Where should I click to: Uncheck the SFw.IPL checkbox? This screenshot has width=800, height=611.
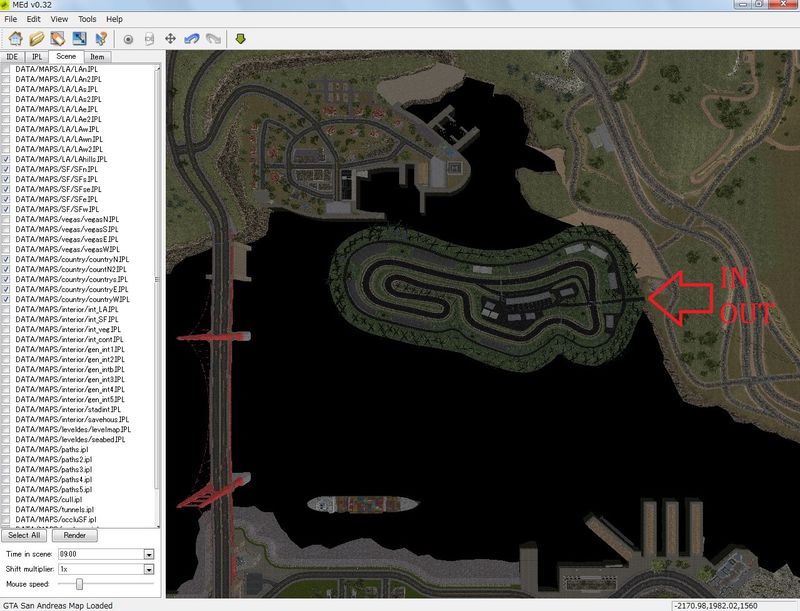(x=6, y=209)
